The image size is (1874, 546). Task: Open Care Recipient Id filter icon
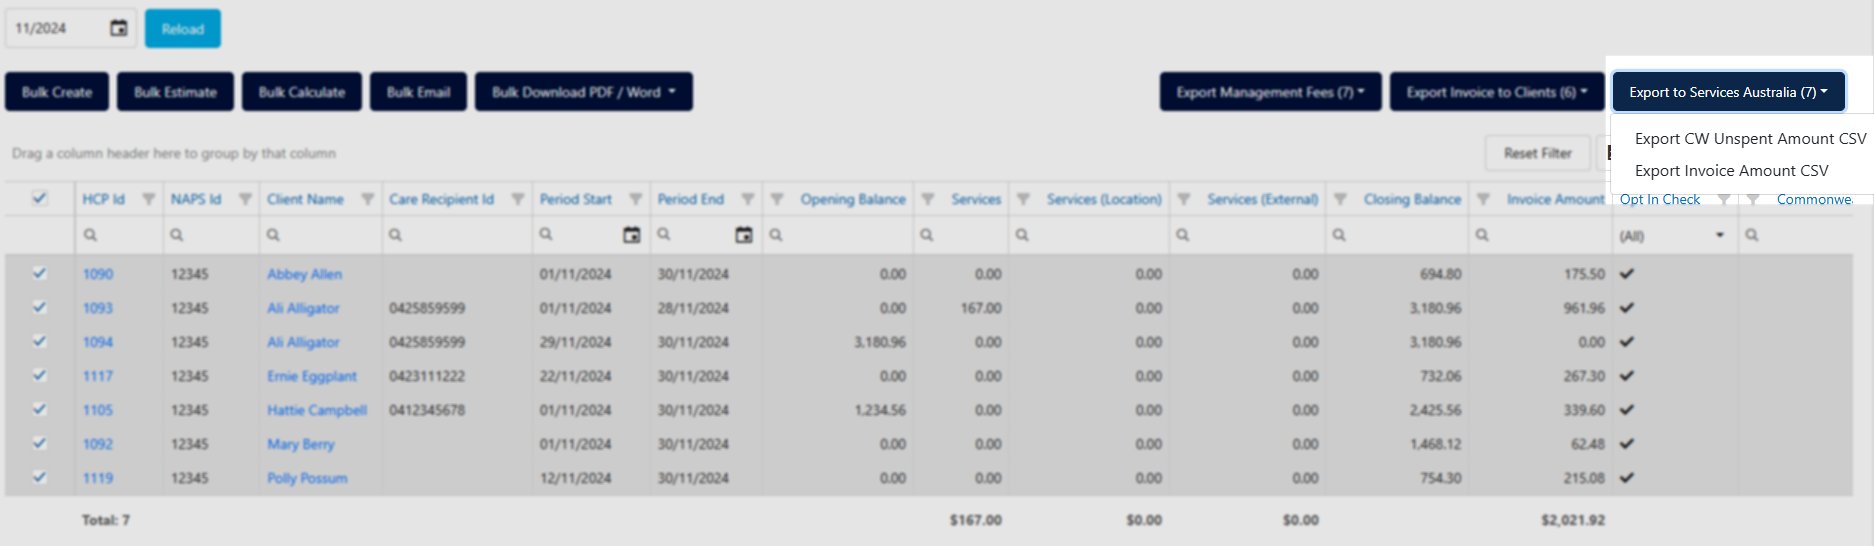coord(518,199)
